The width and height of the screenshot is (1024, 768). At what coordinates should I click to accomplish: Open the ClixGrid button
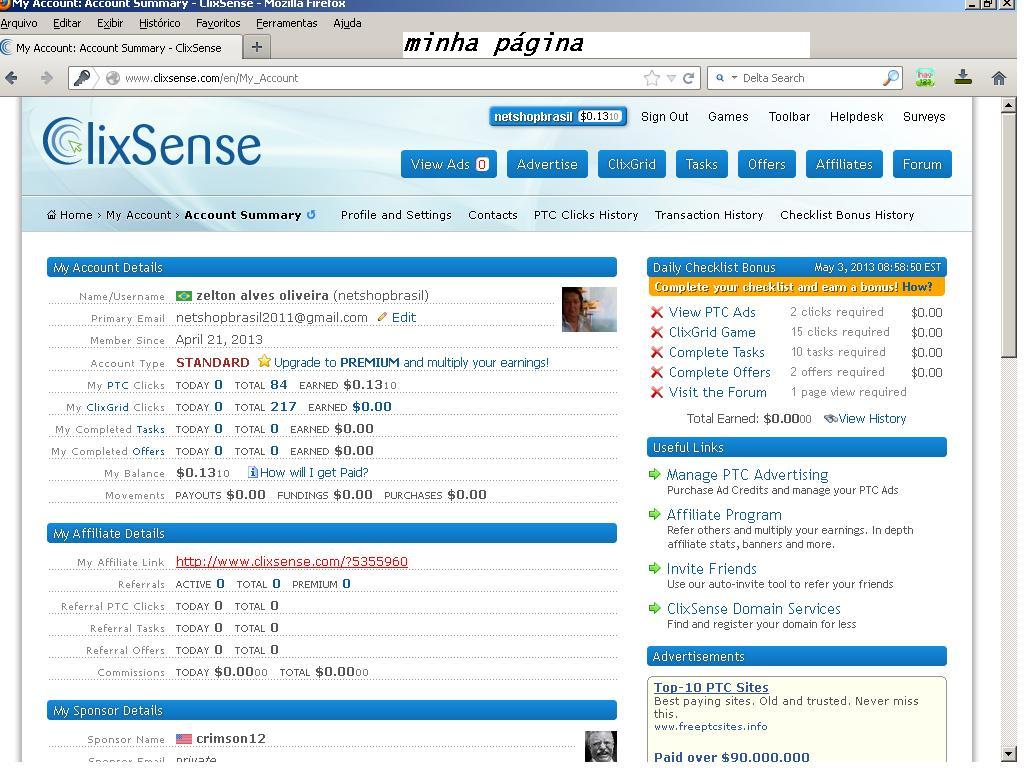(632, 164)
